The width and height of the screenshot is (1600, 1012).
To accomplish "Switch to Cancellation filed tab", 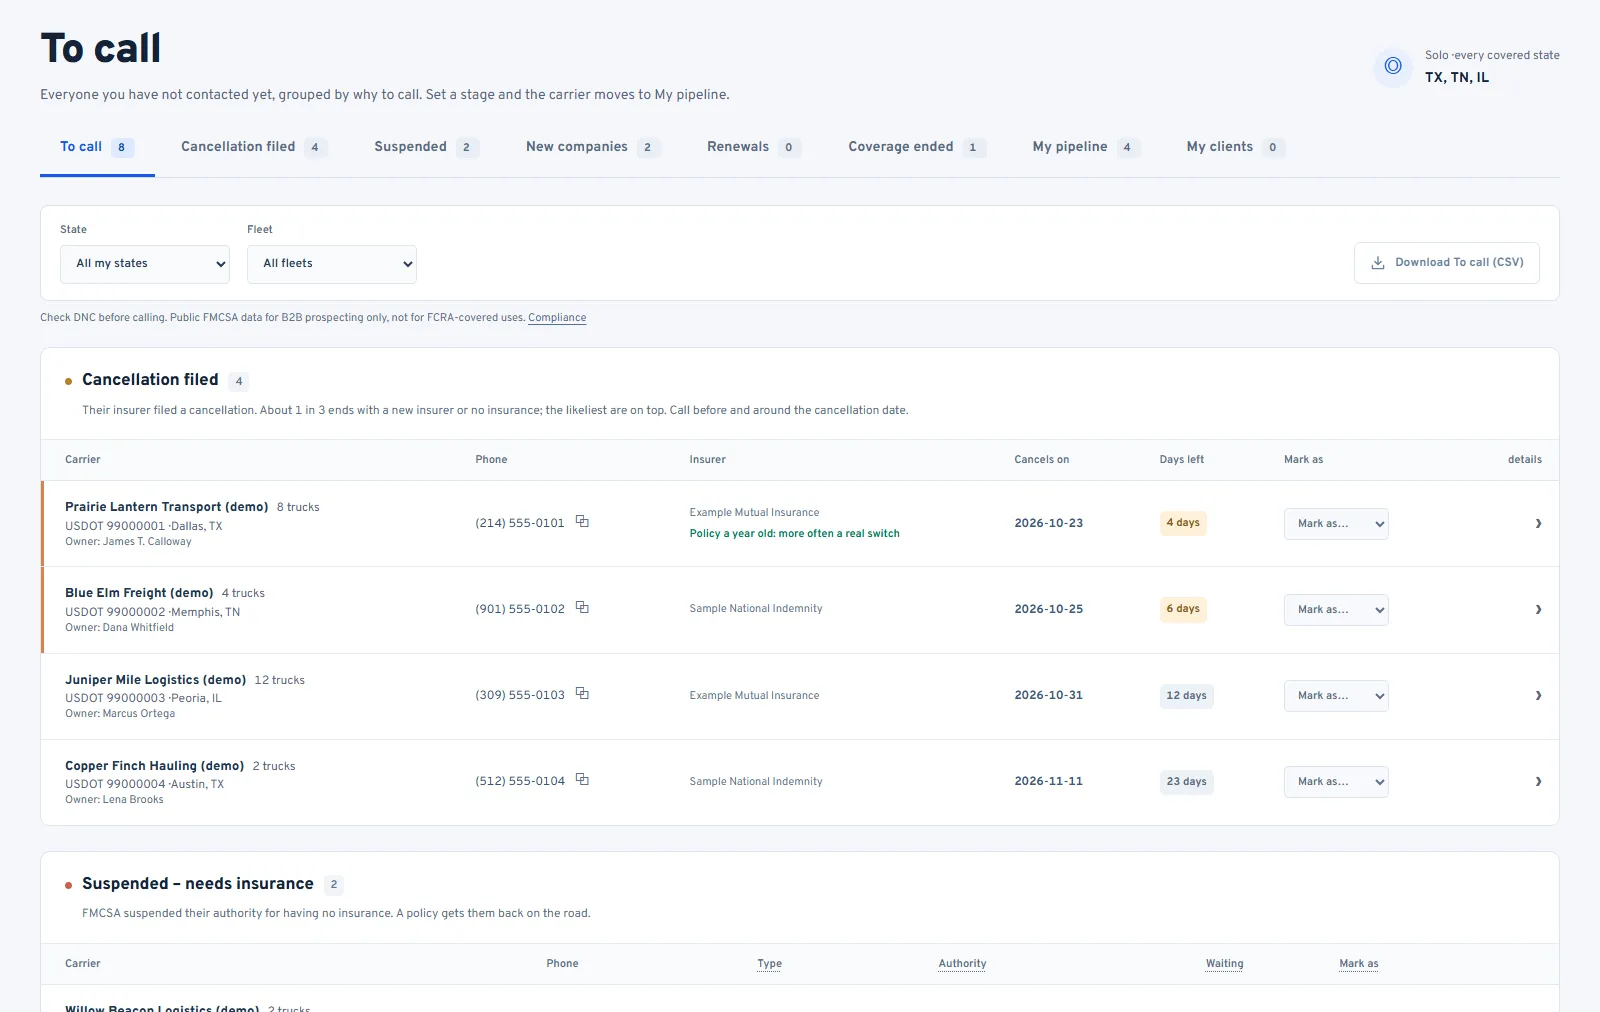I will (x=254, y=147).
